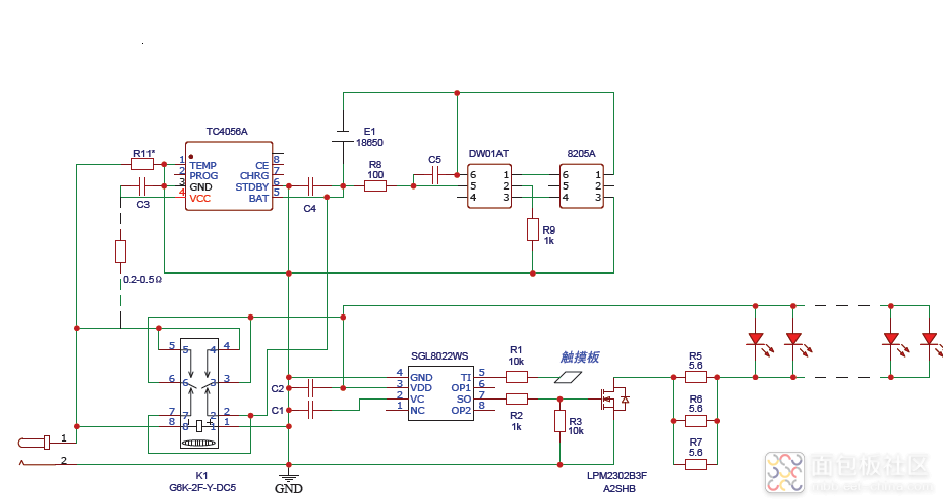943x504 pixels.
Task: Click the 0.2-0.5Ω resistor value label
Action: tap(143, 280)
